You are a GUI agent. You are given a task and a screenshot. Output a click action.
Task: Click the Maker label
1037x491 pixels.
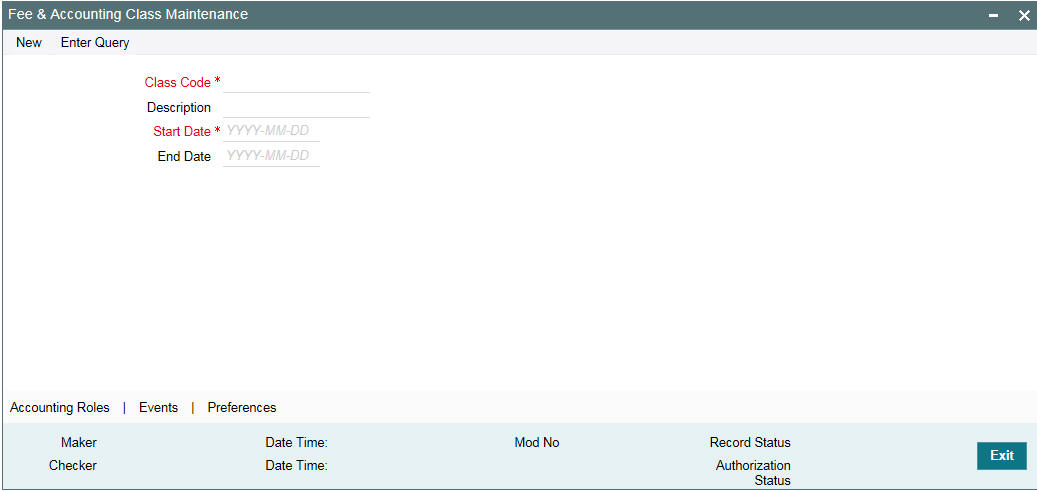[x=79, y=443]
